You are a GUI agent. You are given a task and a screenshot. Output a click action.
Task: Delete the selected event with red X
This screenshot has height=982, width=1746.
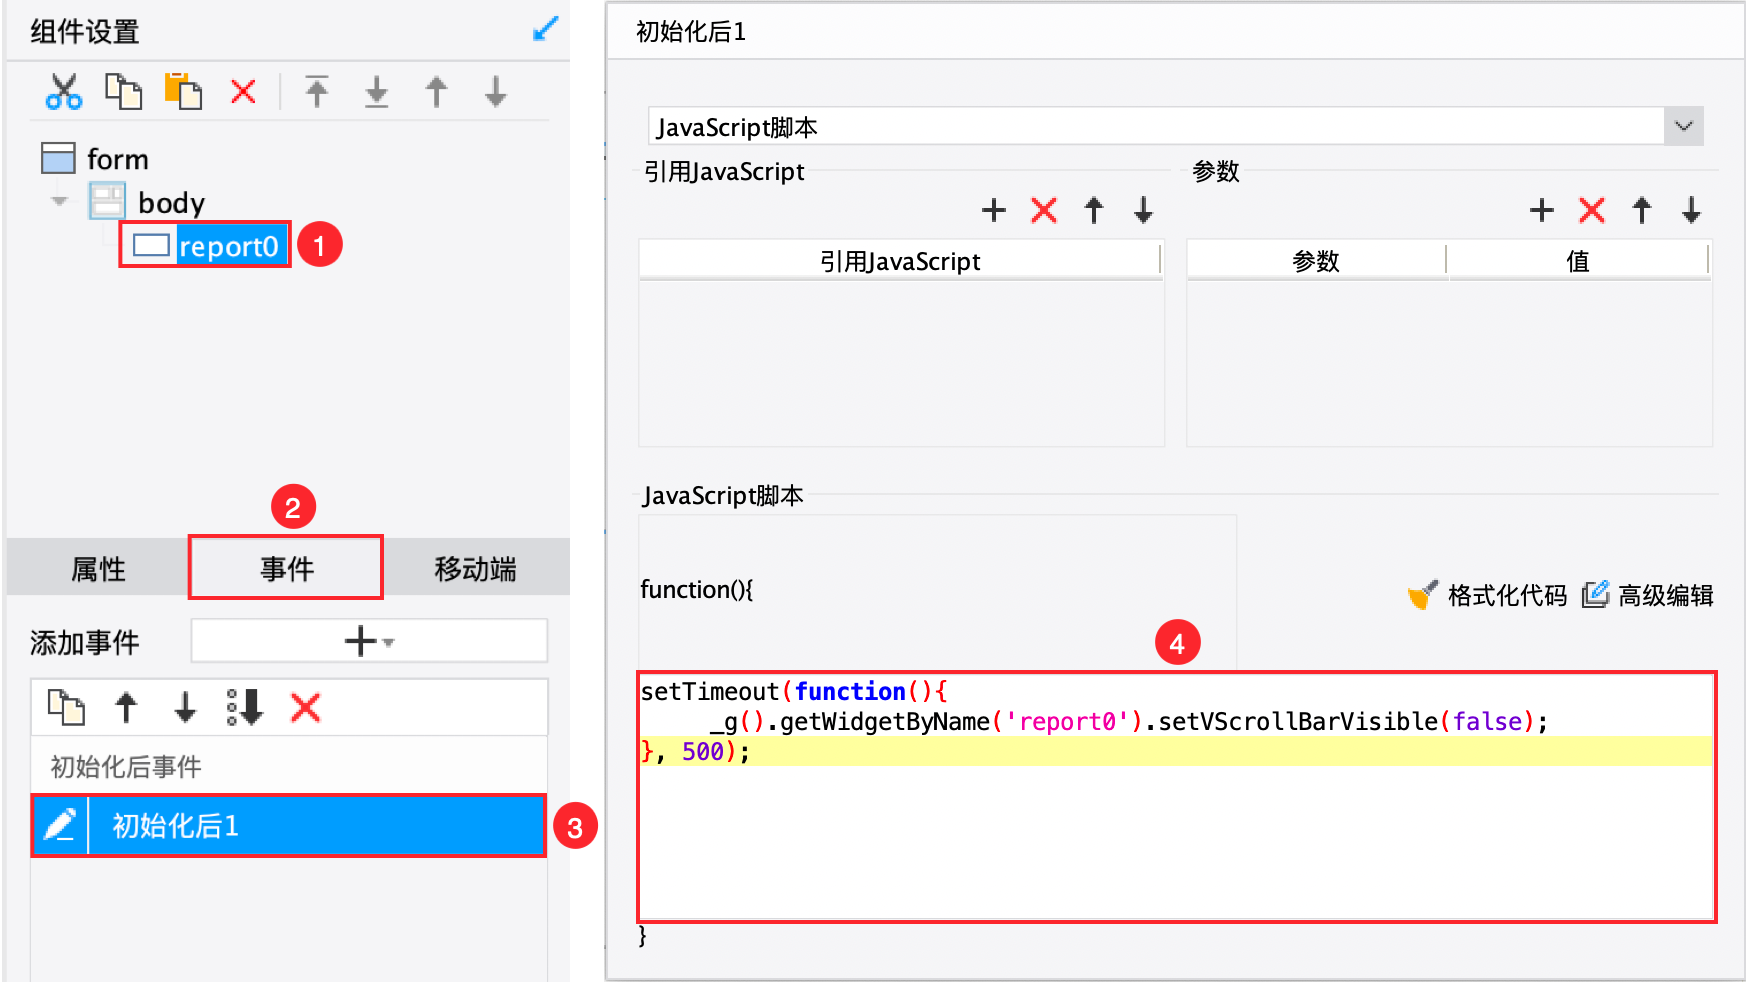click(x=305, y=707)
